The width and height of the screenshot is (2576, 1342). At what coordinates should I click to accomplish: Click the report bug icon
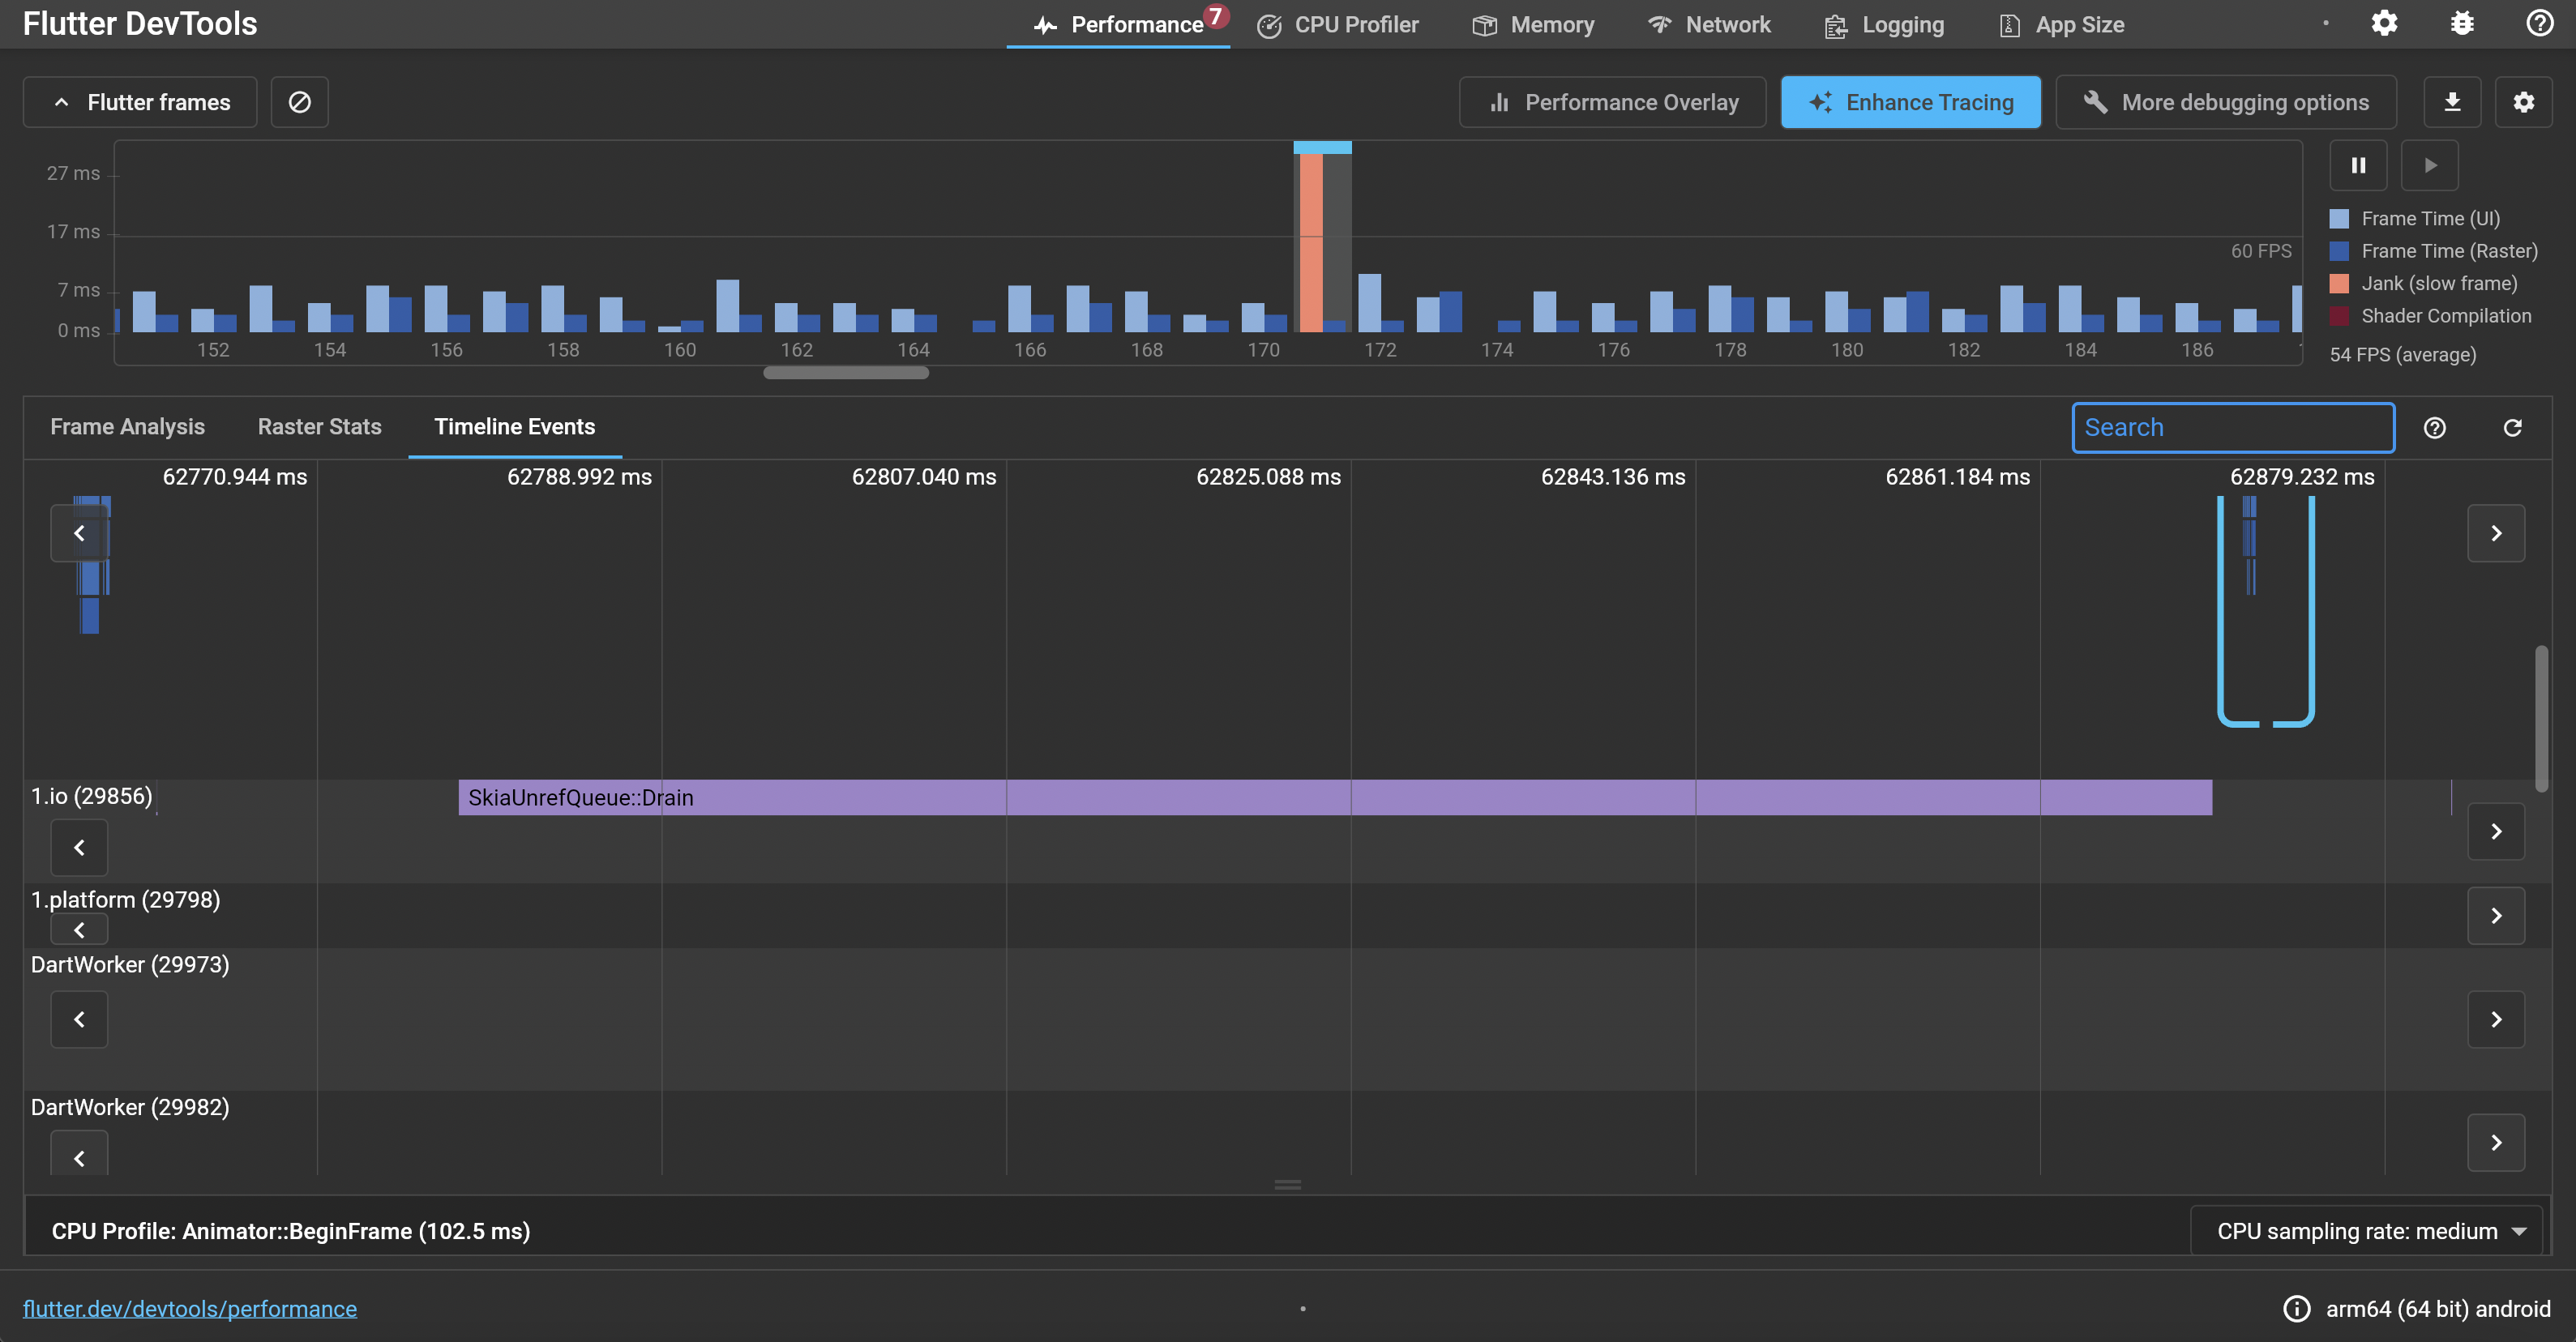(2462, 24)
